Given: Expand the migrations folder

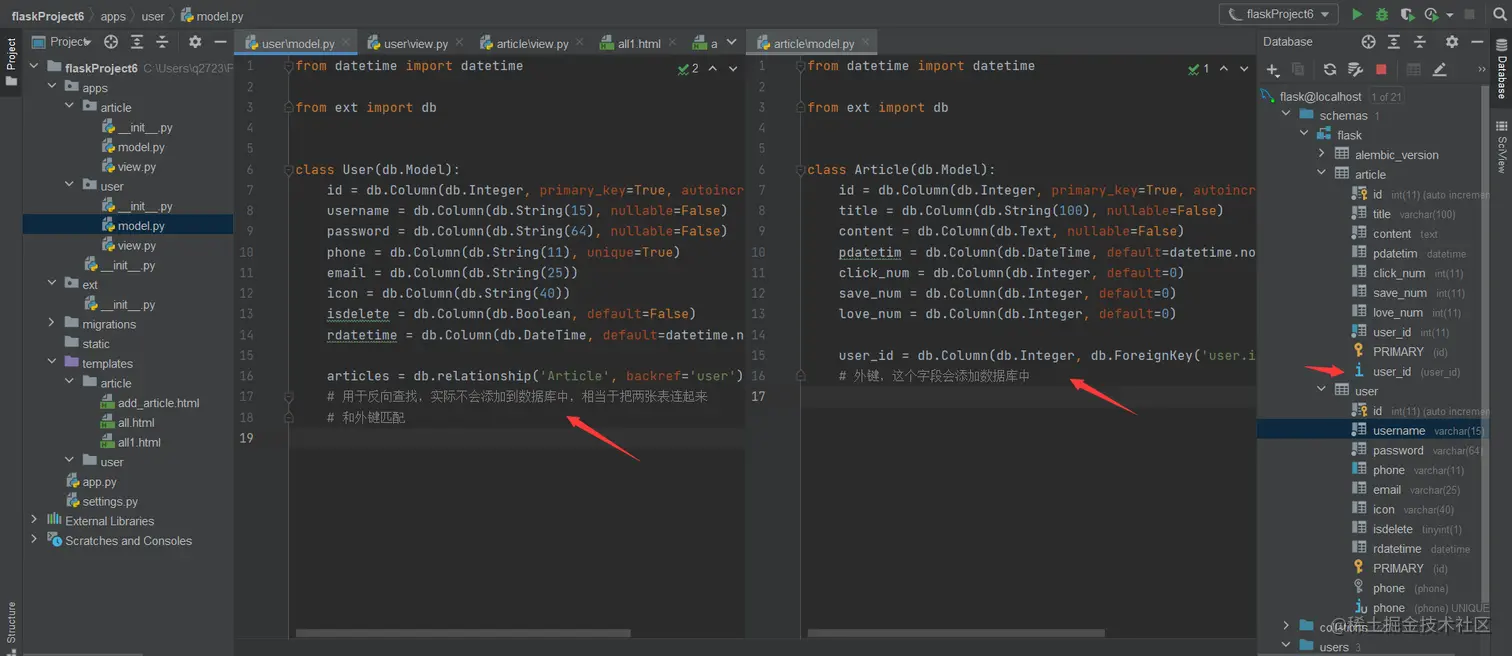Looking at the screenshot, I should tap(52, 324).
